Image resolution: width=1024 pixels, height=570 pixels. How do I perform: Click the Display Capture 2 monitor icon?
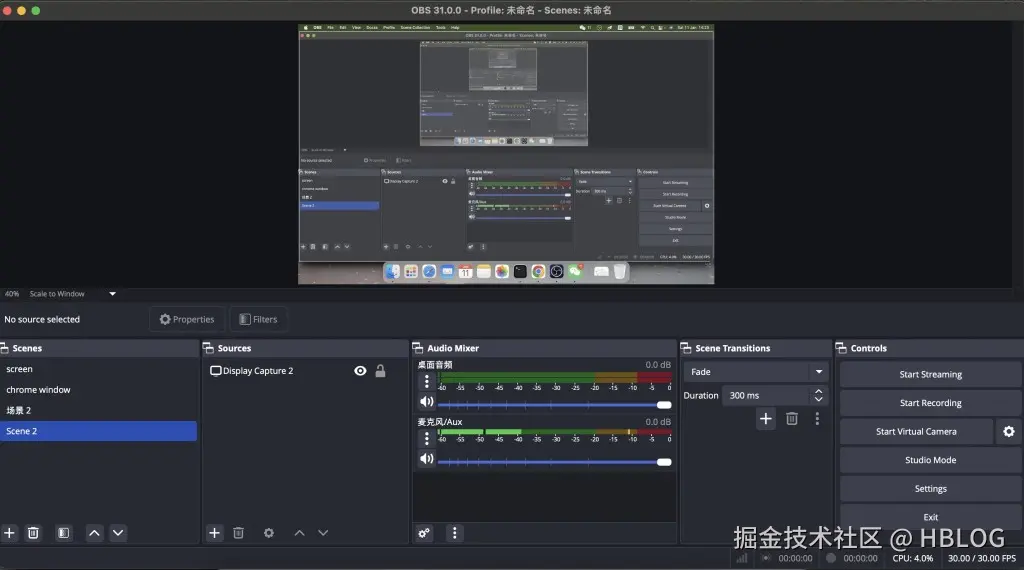(x=215, y=371)
